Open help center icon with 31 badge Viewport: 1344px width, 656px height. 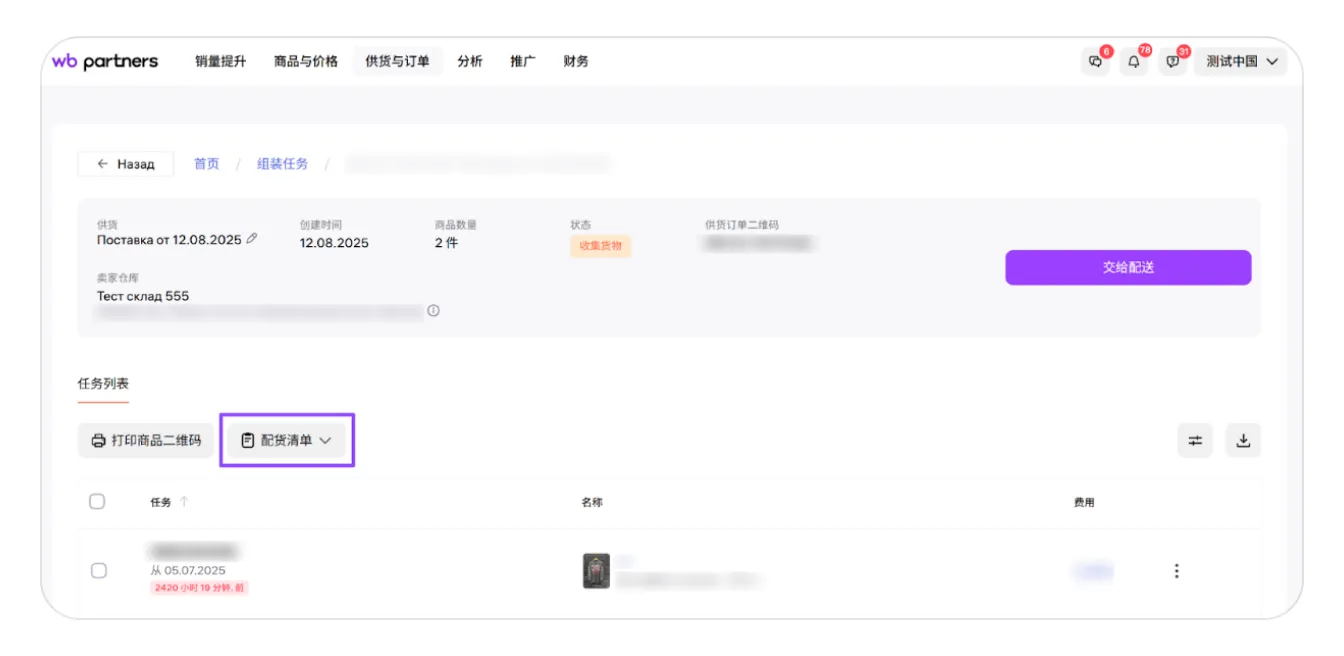coord(1172,60)
